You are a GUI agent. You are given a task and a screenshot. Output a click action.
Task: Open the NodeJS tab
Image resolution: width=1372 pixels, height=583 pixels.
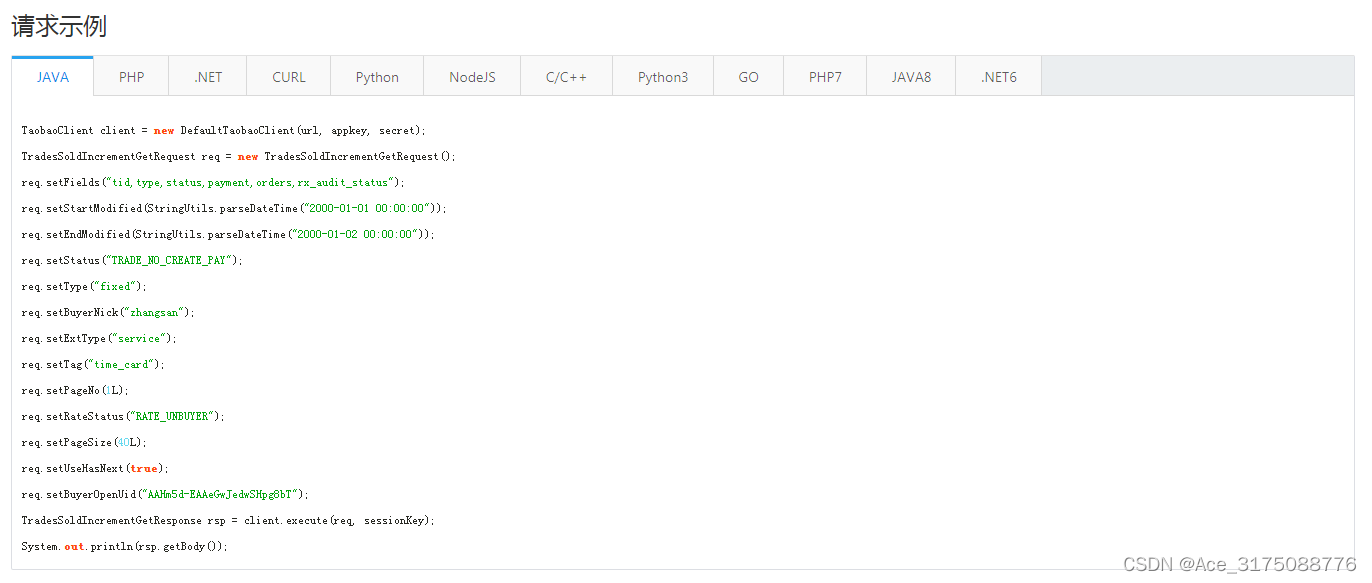(472, 77)
